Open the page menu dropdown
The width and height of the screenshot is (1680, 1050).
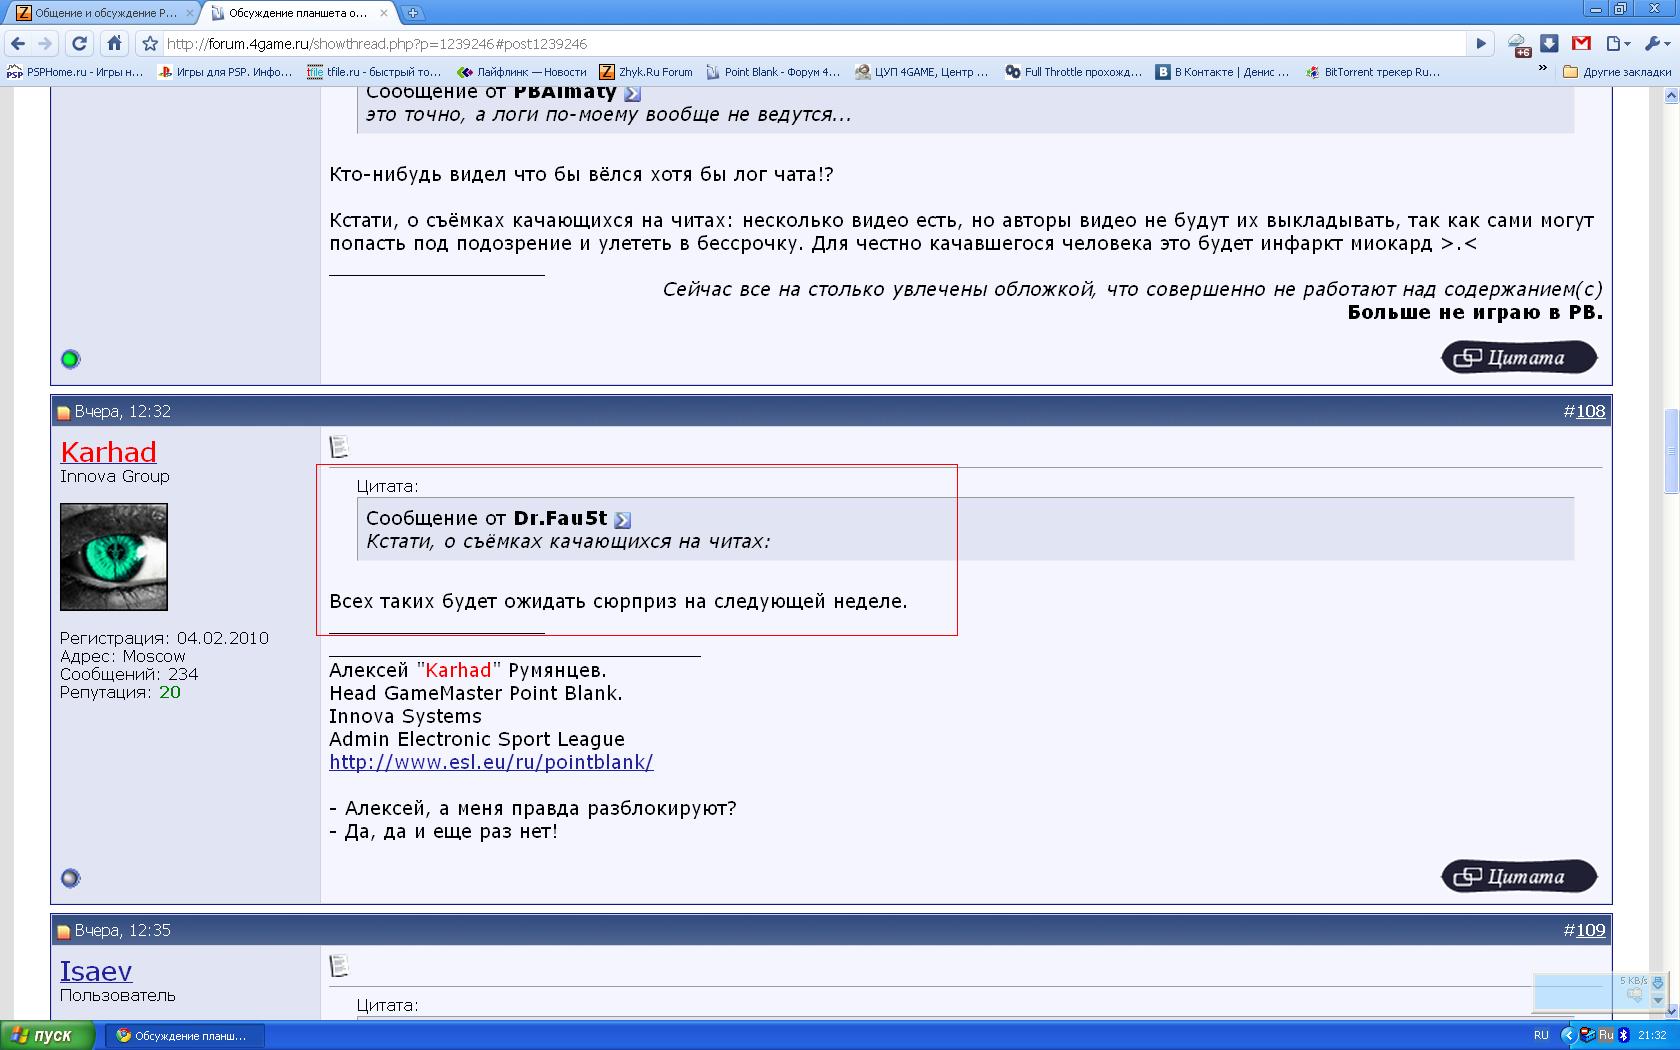1618,43
